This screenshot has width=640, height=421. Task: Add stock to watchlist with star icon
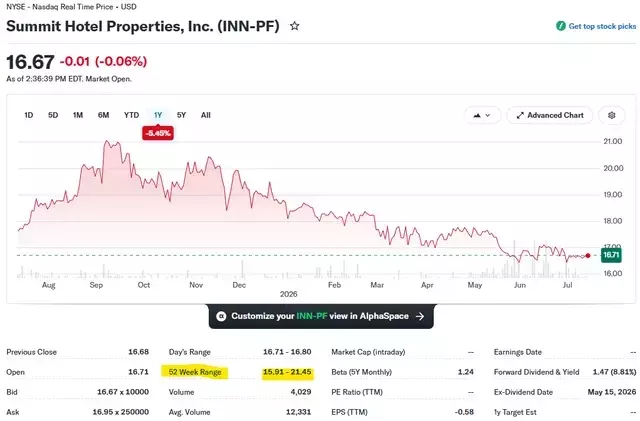click(x=294, y=27)
